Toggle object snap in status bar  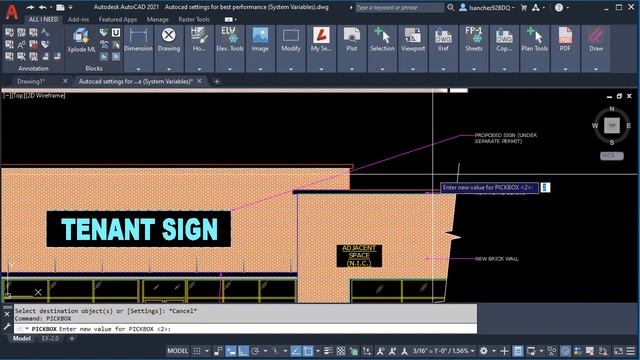point(308,351)
